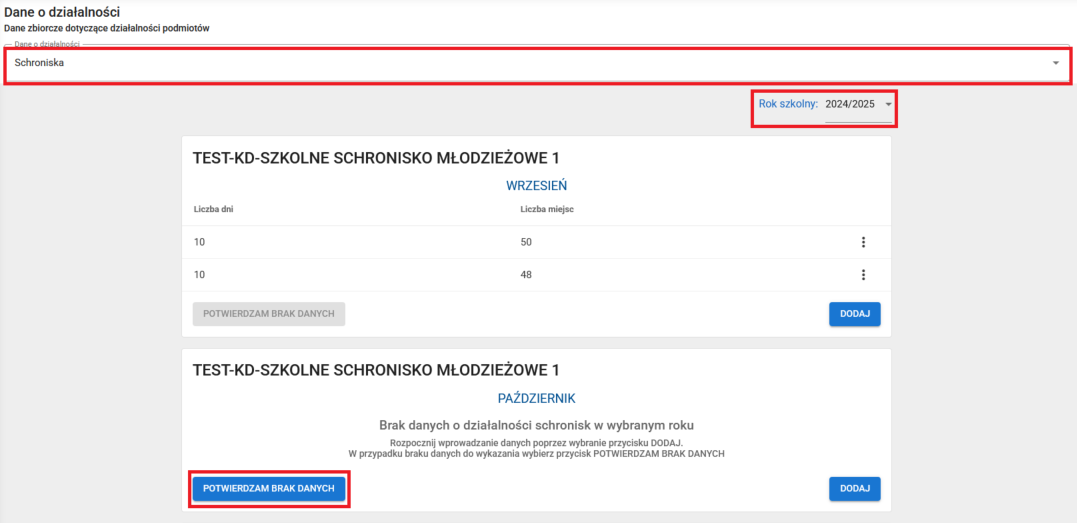Click the Rok szkolny label
Image resolution: width=1077 pixels, height=523 pixels.
(x=789, y=104)
